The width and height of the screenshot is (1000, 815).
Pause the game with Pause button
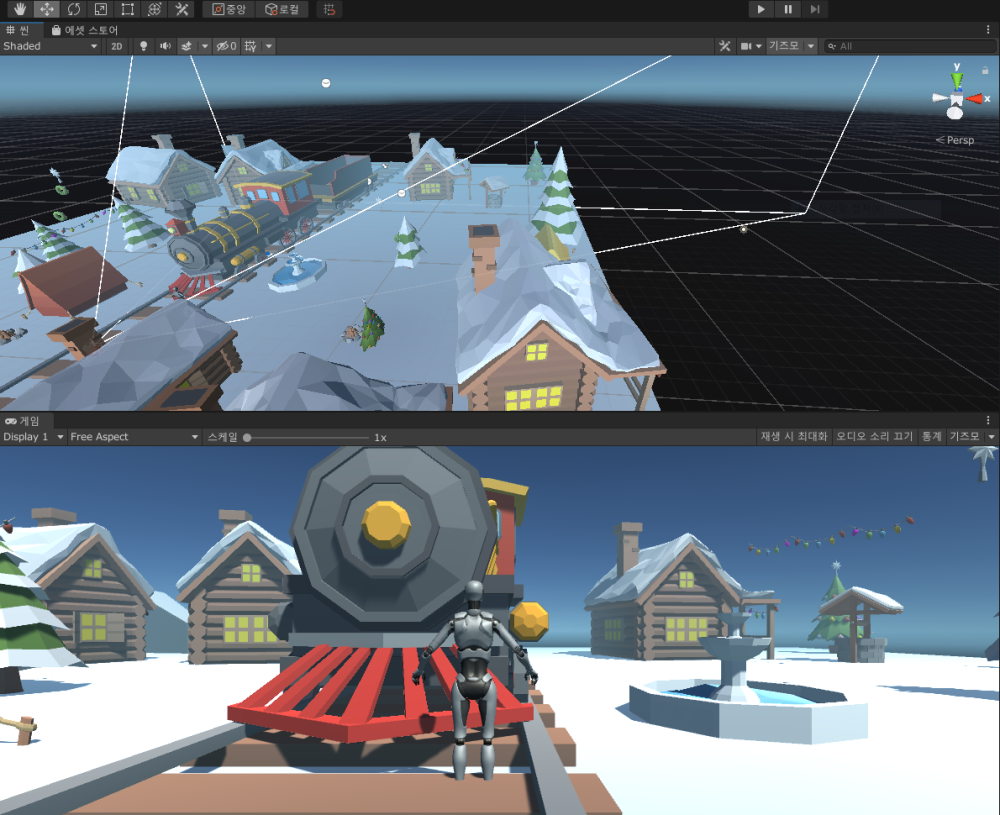point(788,9)
